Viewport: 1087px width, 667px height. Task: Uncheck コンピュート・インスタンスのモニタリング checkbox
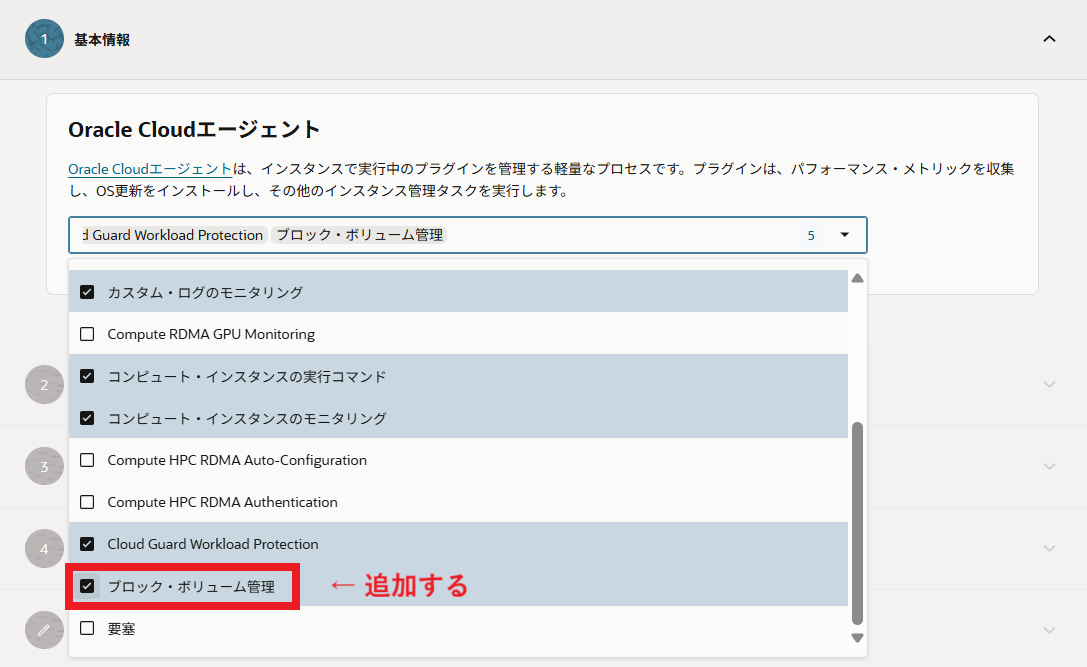(x=87, y=418)
